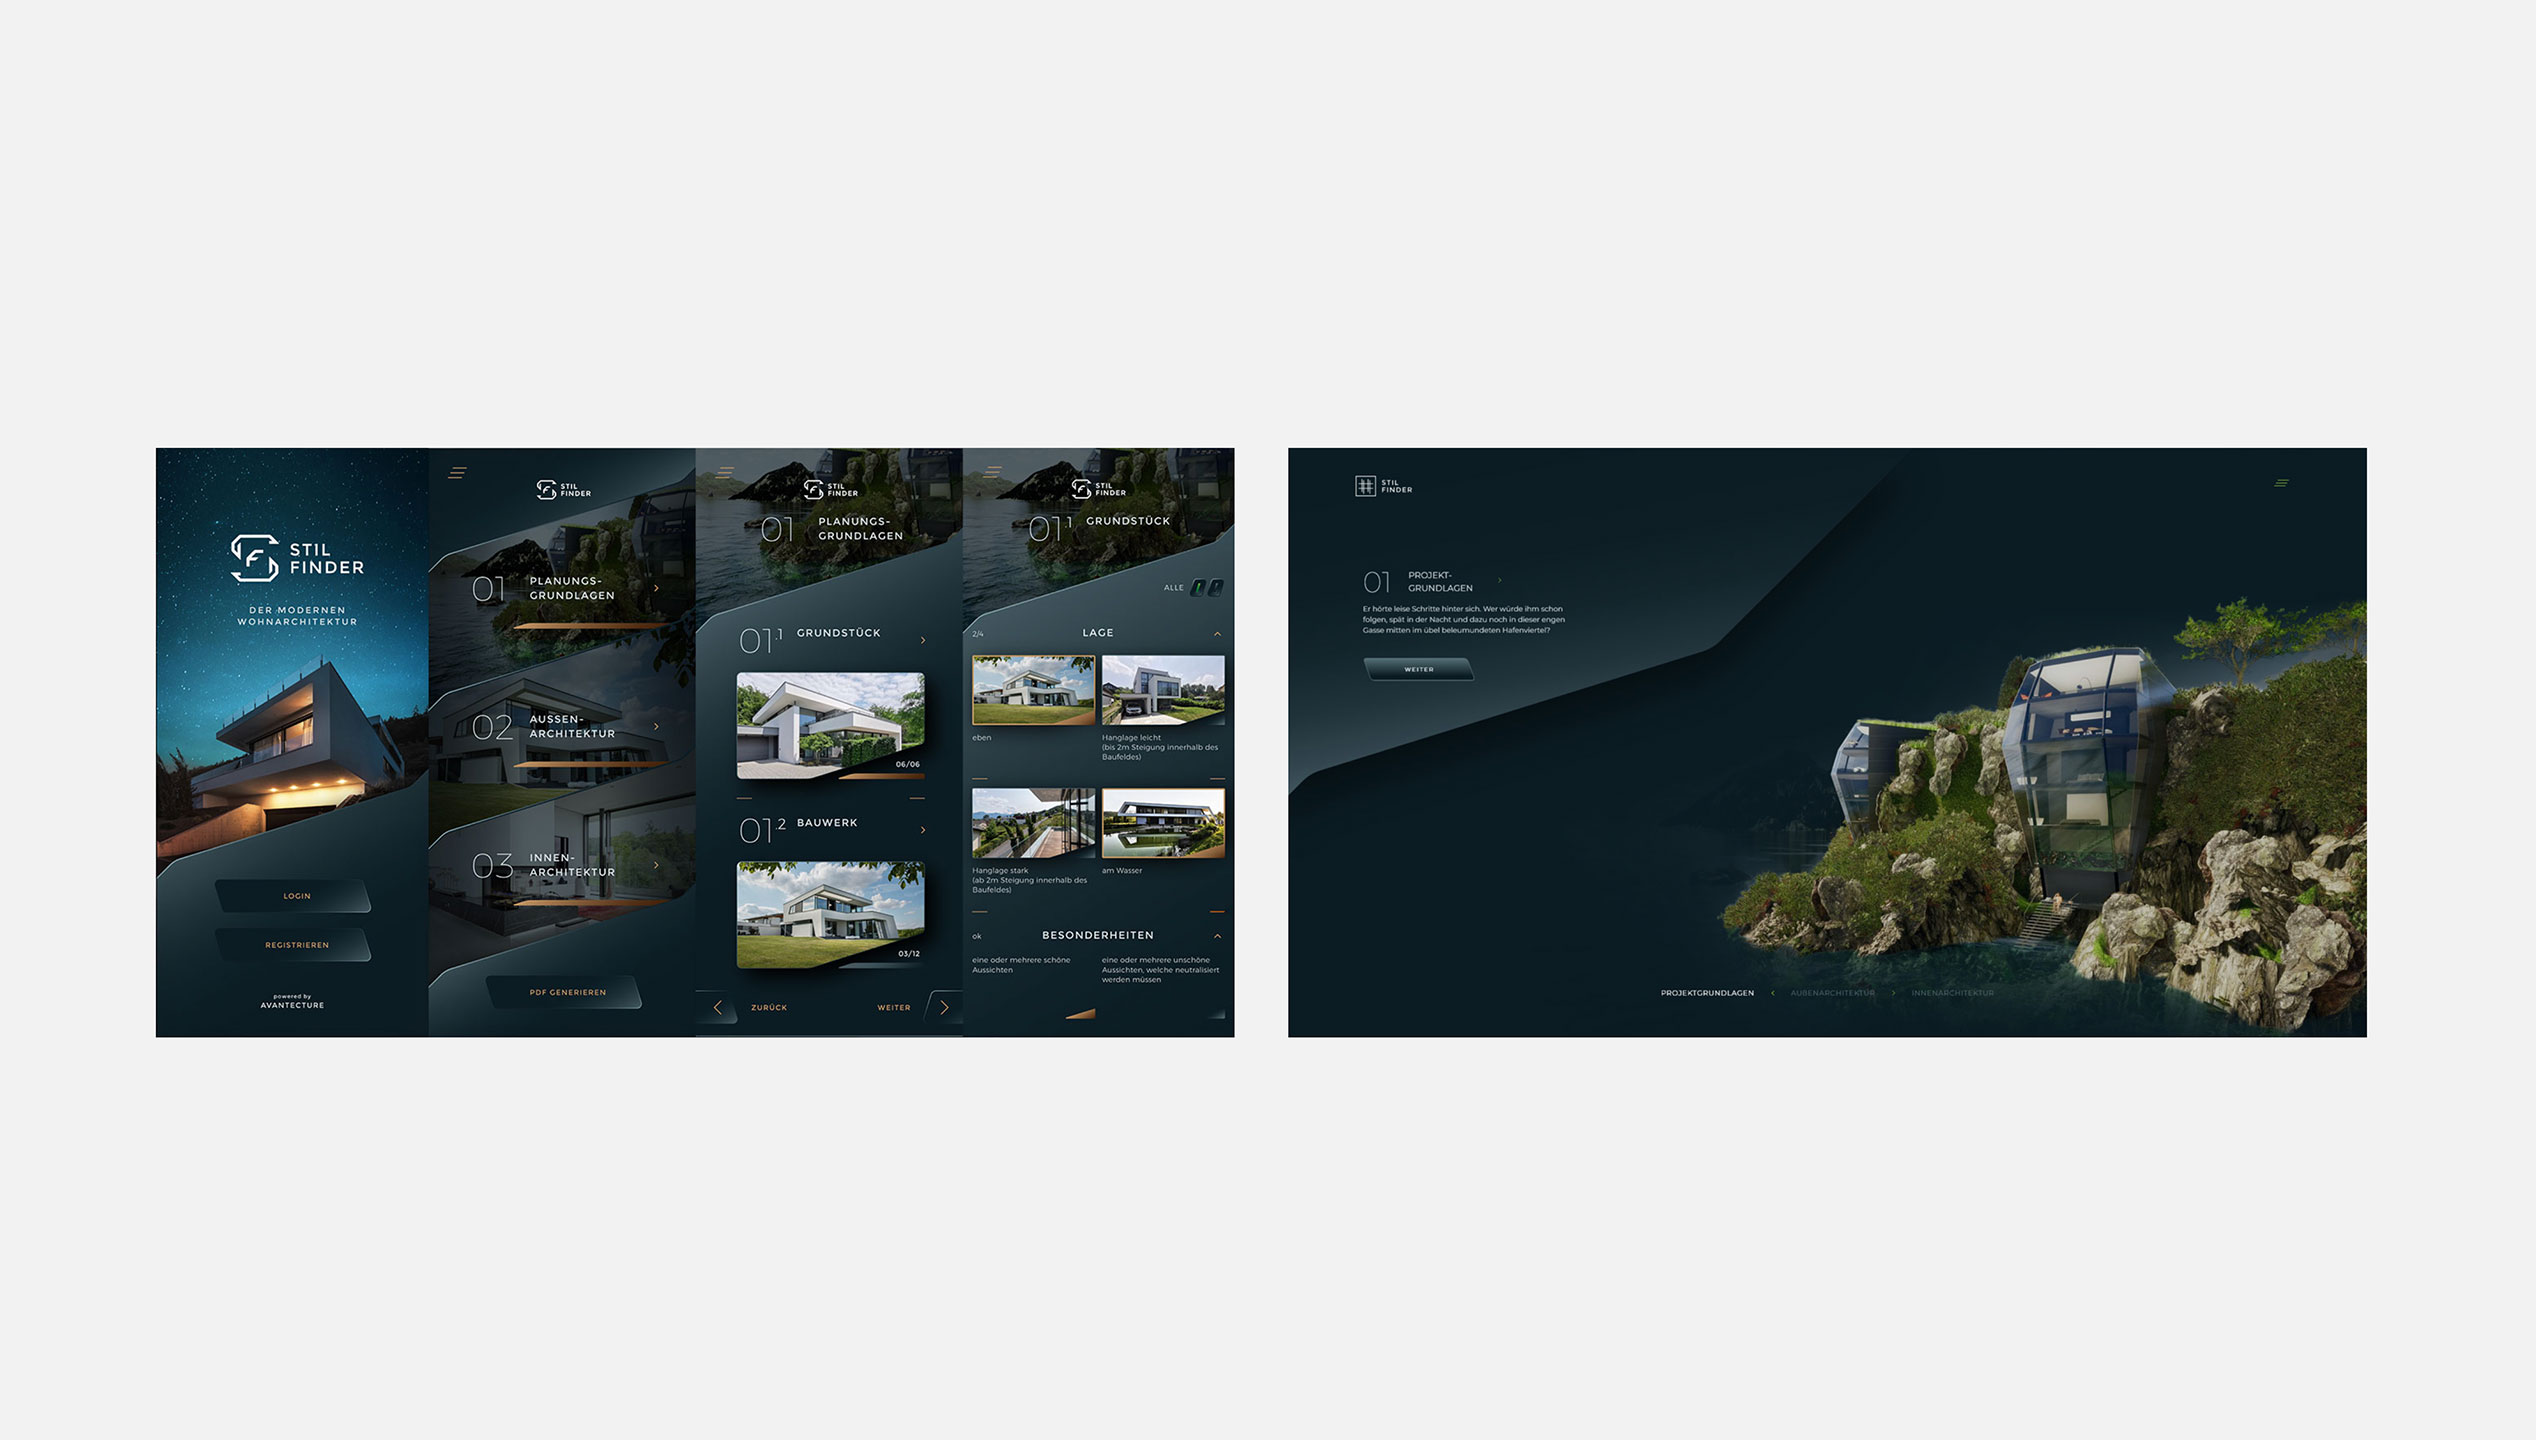Toggle the green-lit view switch beside ALLE
Viewport: 2536px width, 1440px height.
pyautogui.click(x=1198, y=588)
